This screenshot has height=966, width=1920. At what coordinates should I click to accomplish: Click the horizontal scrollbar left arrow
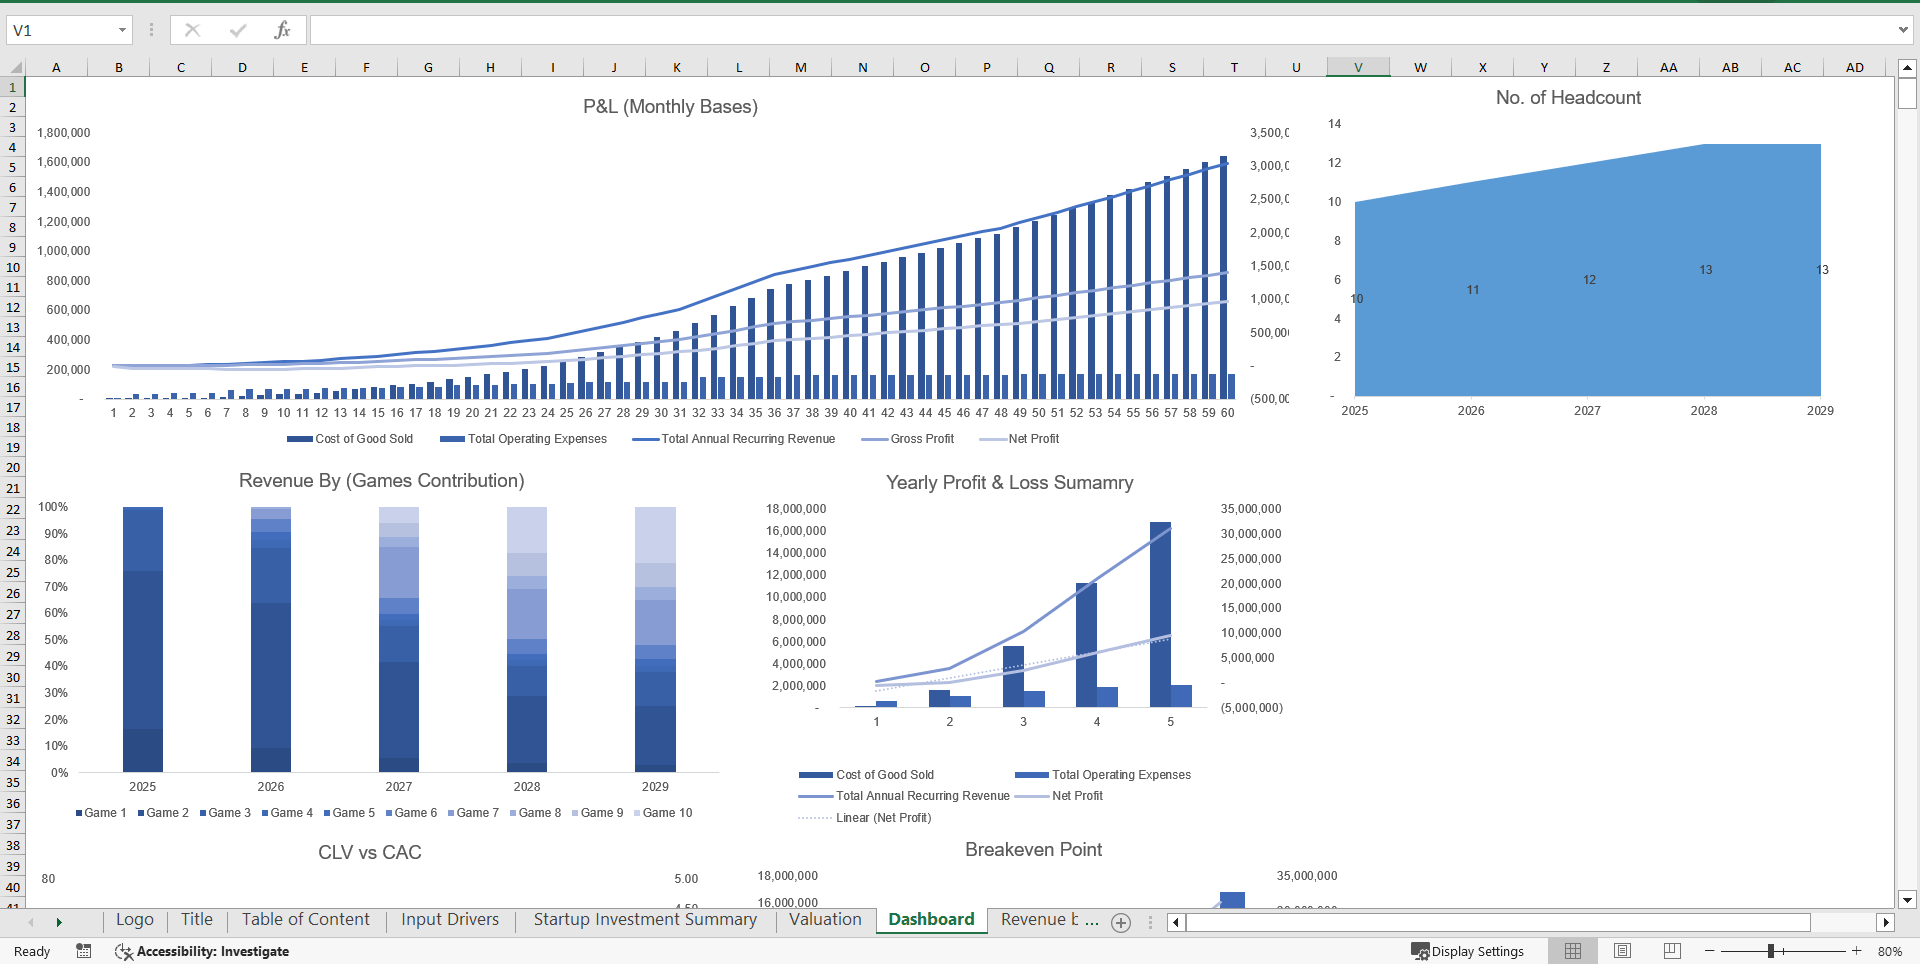[1176, 922]
